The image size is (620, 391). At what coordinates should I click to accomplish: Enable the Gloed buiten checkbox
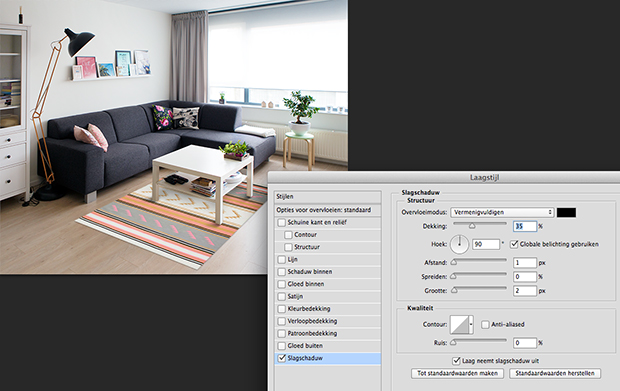coord(282,346)
